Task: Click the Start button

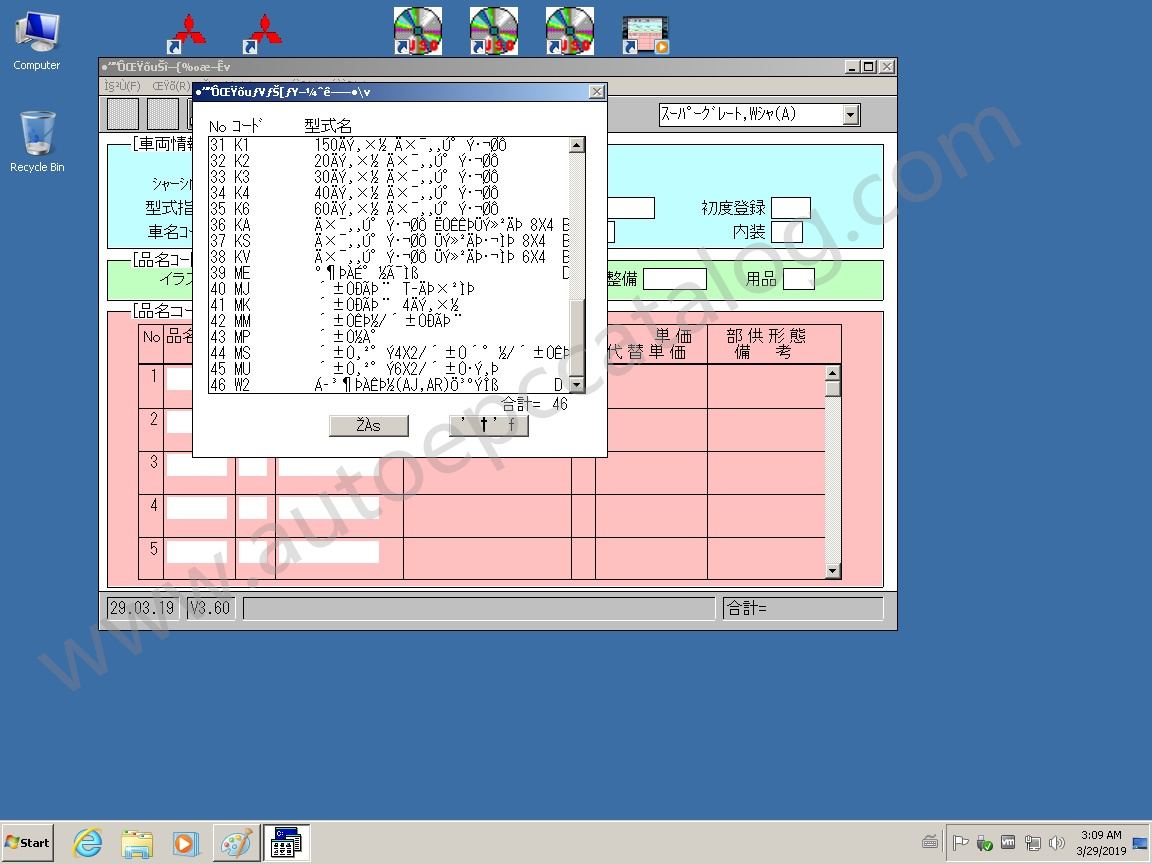Action: pyautogui.click(x=28, y=843)
